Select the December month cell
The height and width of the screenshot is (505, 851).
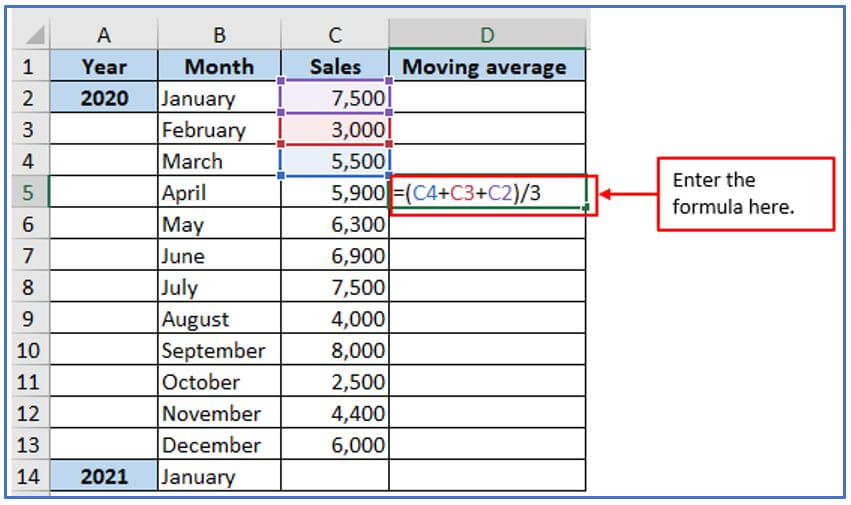click(219, 444)
